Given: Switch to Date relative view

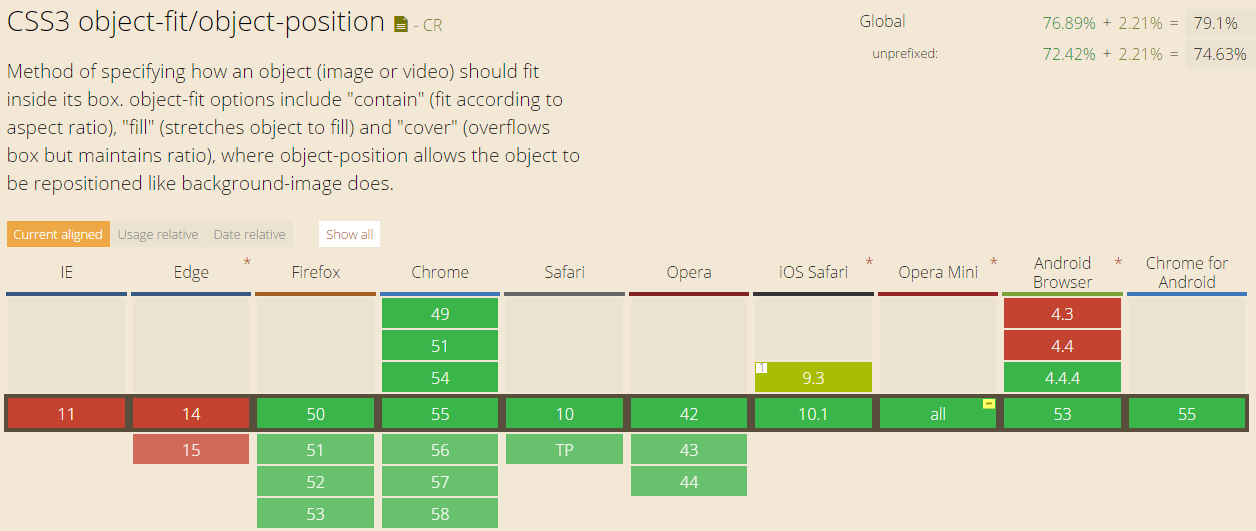Looking at the screenshot, I should (x=249, y=234).
